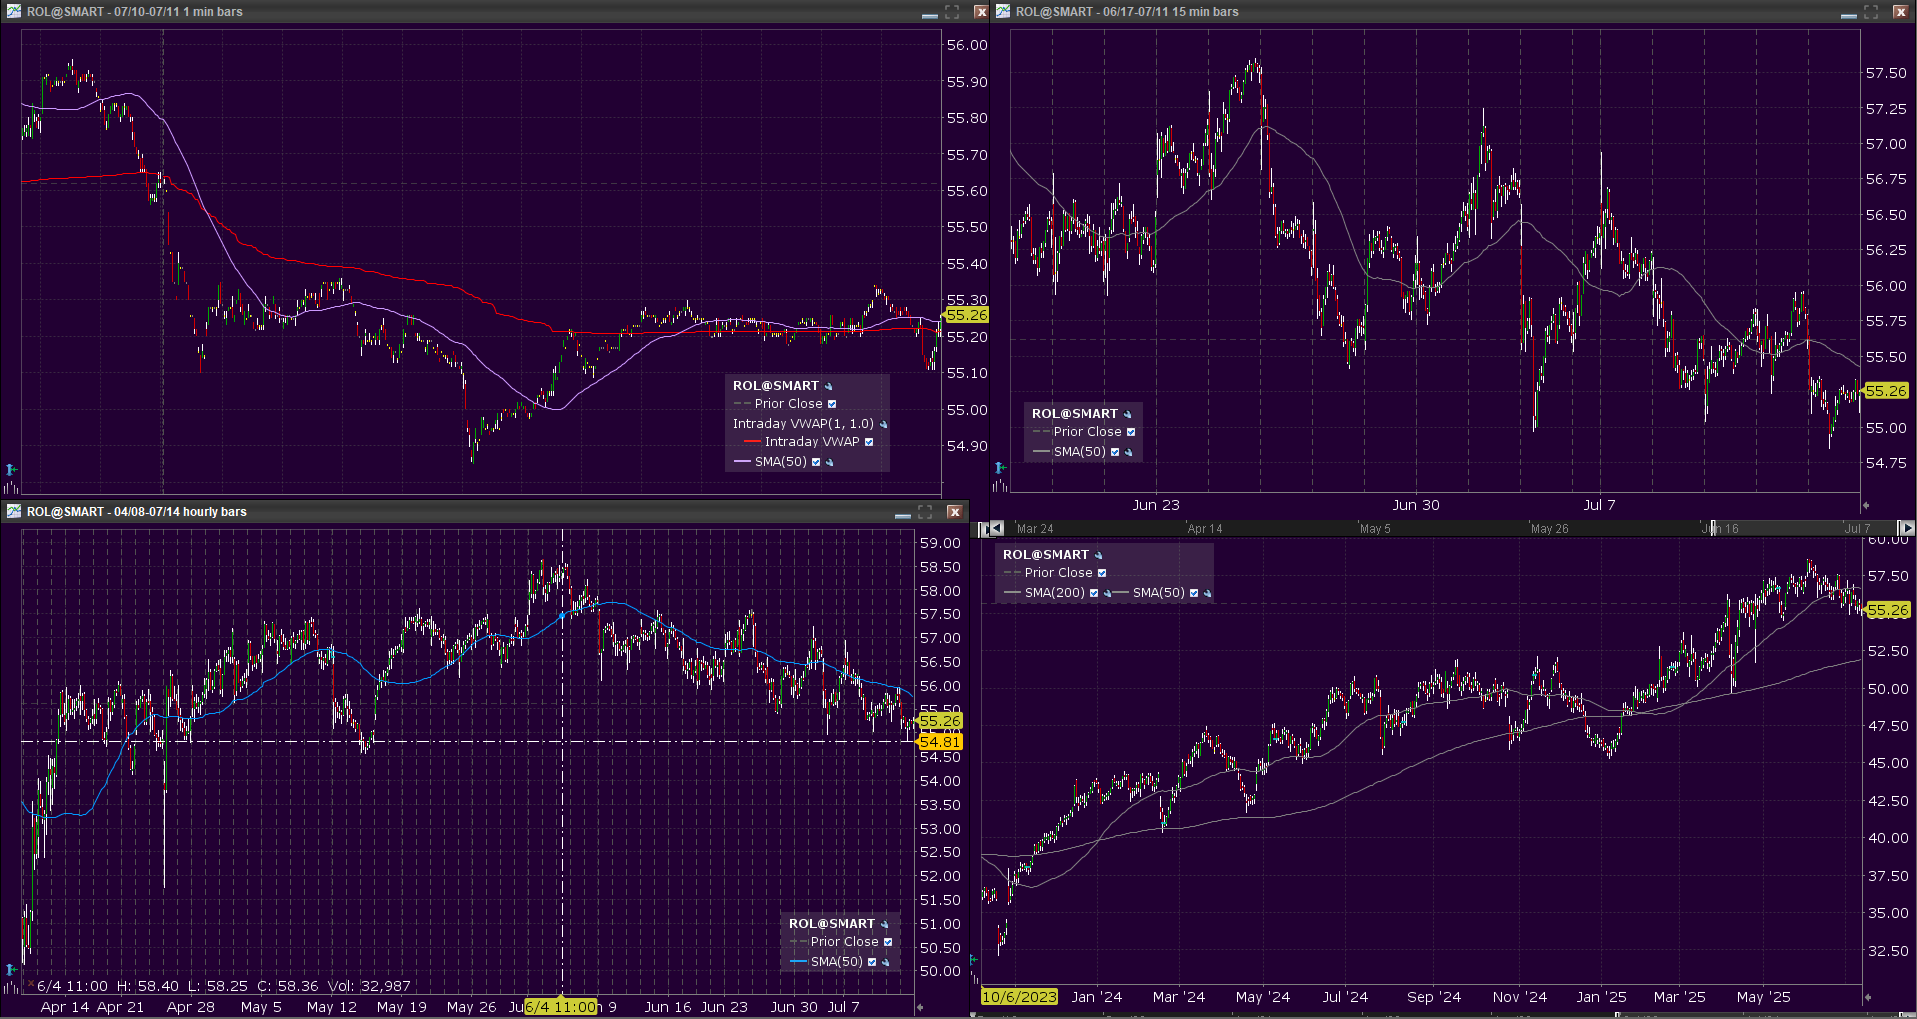Click the right scroll arrow on daily timeline
This screenshot has width=1917, height=1019.
point(1906,528)
